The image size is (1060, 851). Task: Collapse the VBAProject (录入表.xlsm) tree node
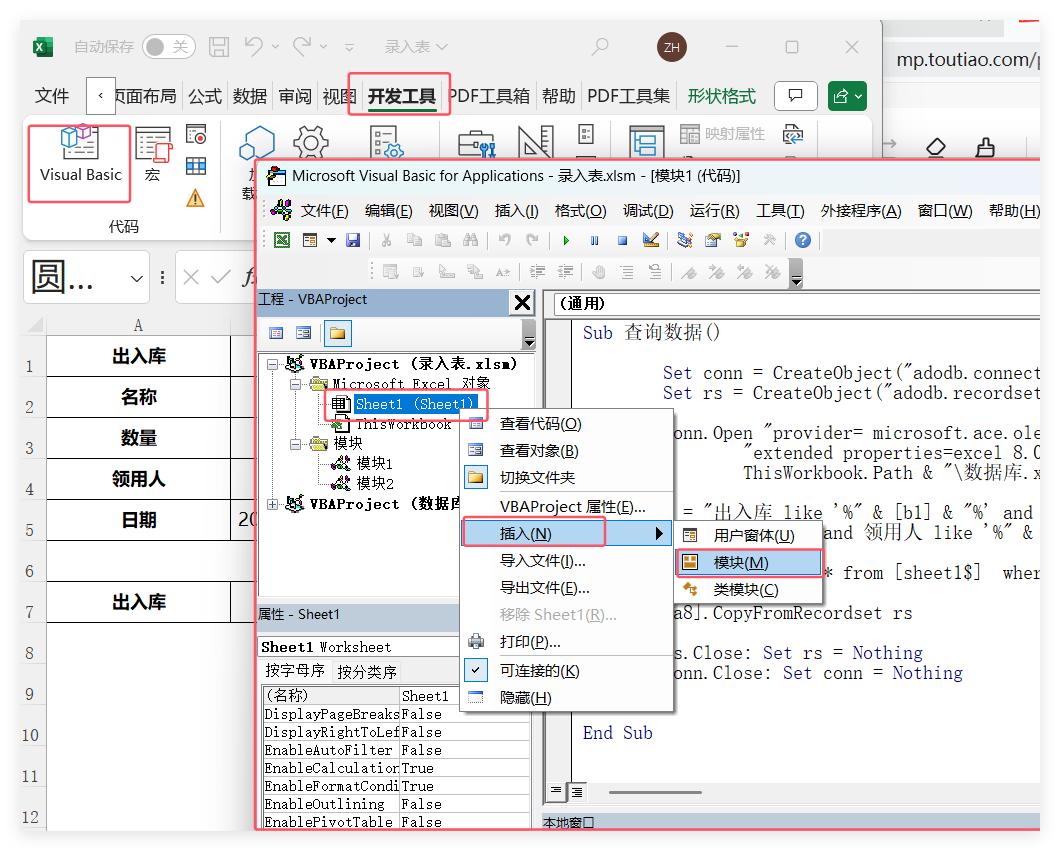272,364
